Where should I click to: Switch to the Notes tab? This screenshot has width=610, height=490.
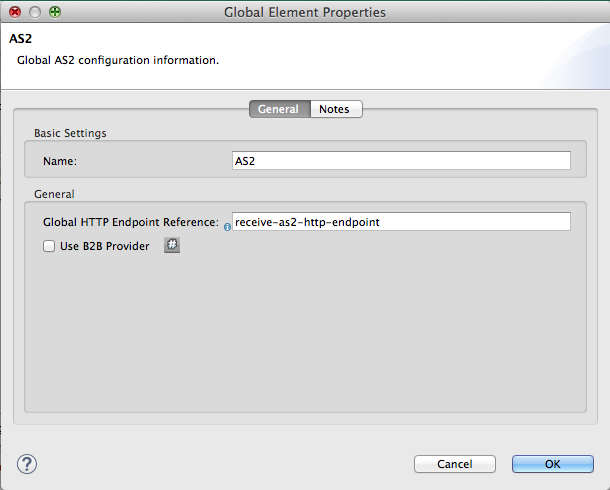coord(334,109)
